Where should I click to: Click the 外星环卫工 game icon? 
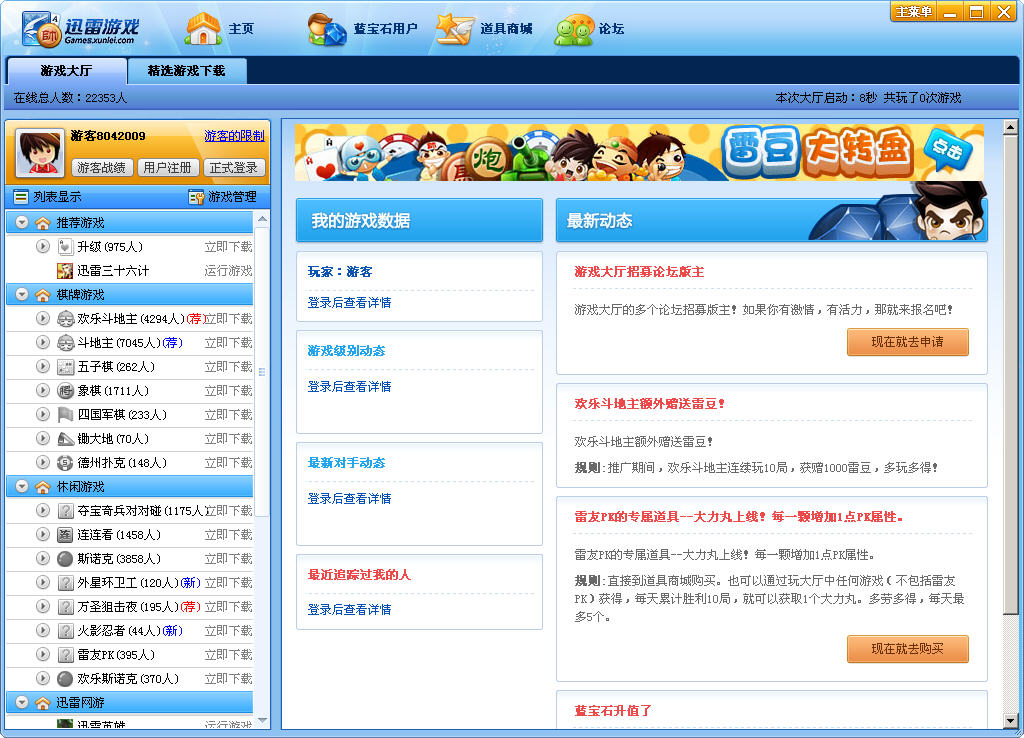click(65, 583)
